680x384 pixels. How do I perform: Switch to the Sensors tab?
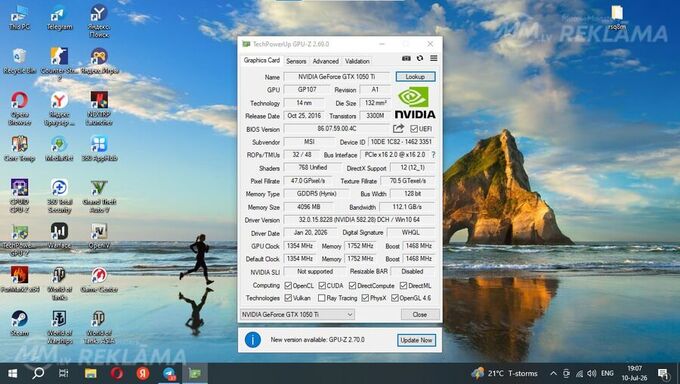(296, 61)
